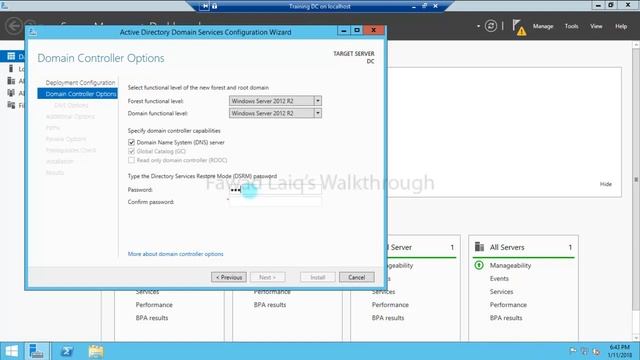The width and height of the screenshot is (640, 360).
Task: Select the Dashboard icon in the Server Manager sidebar
Action: pyautogui.click(x=11, y=56)
